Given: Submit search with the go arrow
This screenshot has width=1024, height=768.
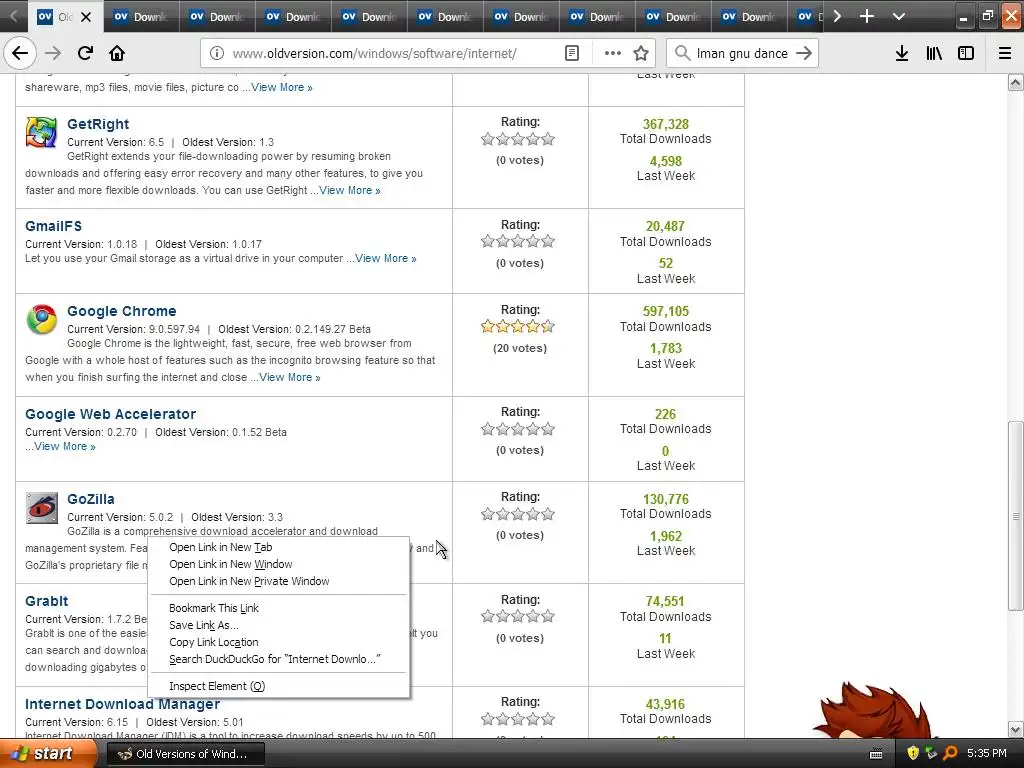Looking at the screenshot, I should click(x=804, y=53).
